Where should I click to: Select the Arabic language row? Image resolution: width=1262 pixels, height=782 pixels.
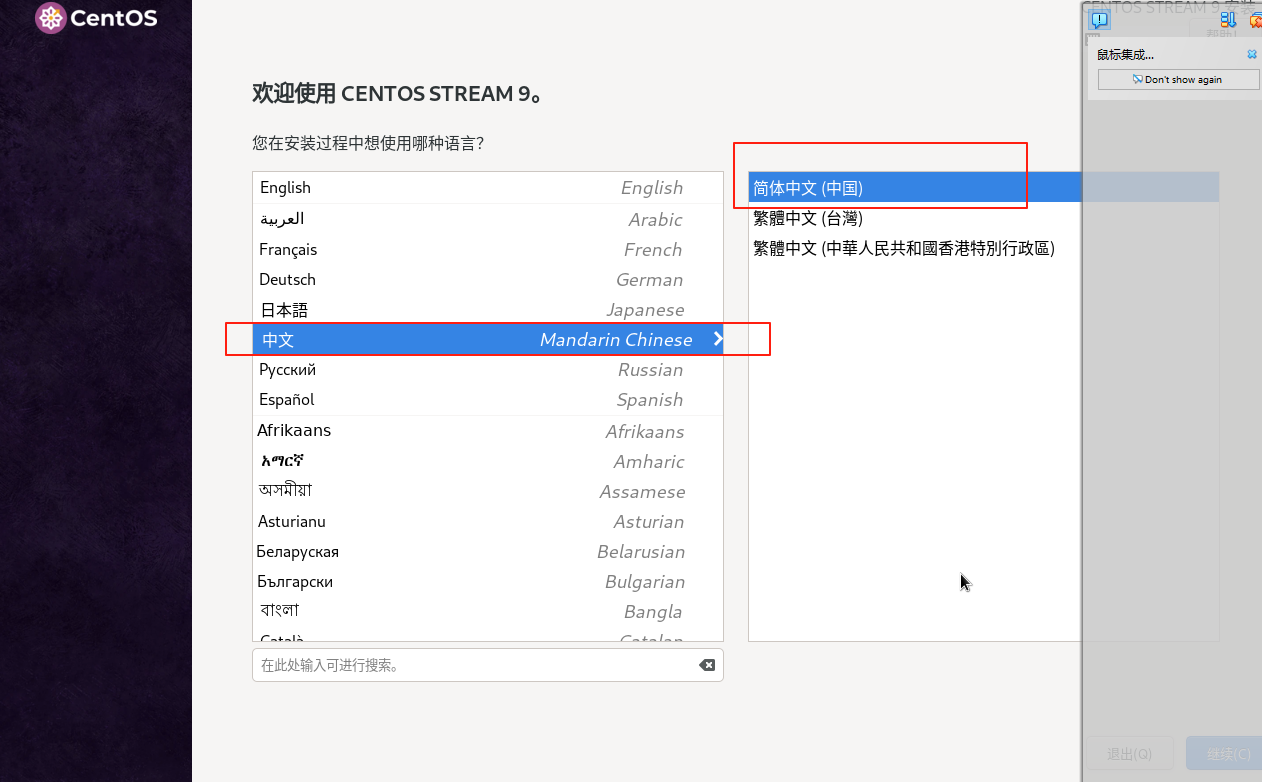(488, 219)
